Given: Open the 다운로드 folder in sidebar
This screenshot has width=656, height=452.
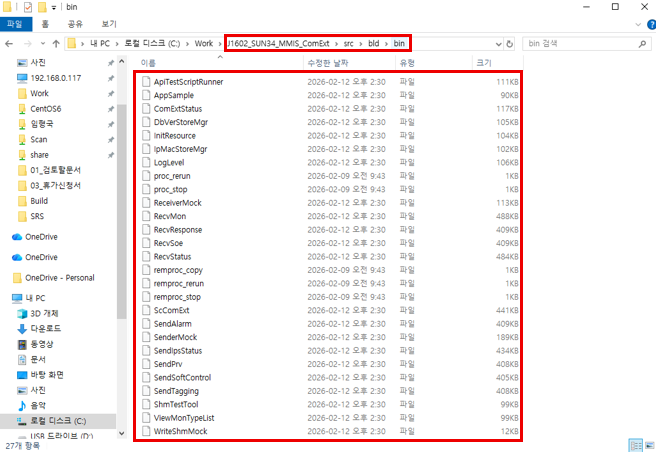Looking at the screenshot, I should 47,328.
